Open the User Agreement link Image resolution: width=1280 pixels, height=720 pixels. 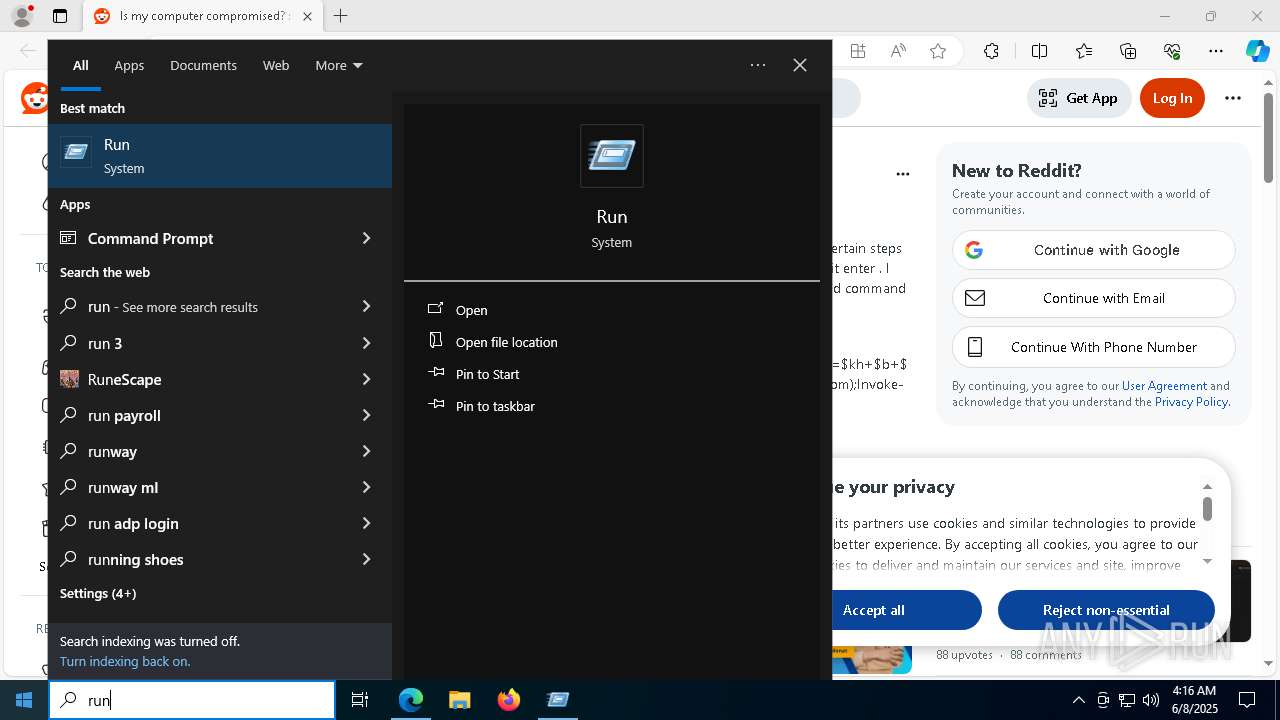point(1164,386)
